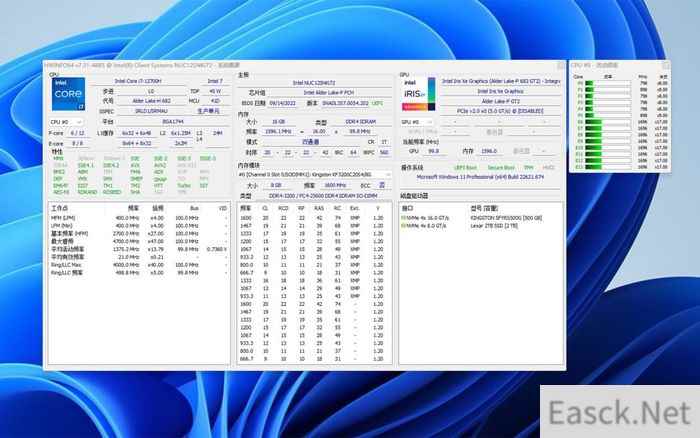
Task: Click the TDP value 45 W
Action: click(x=215, y=91)
